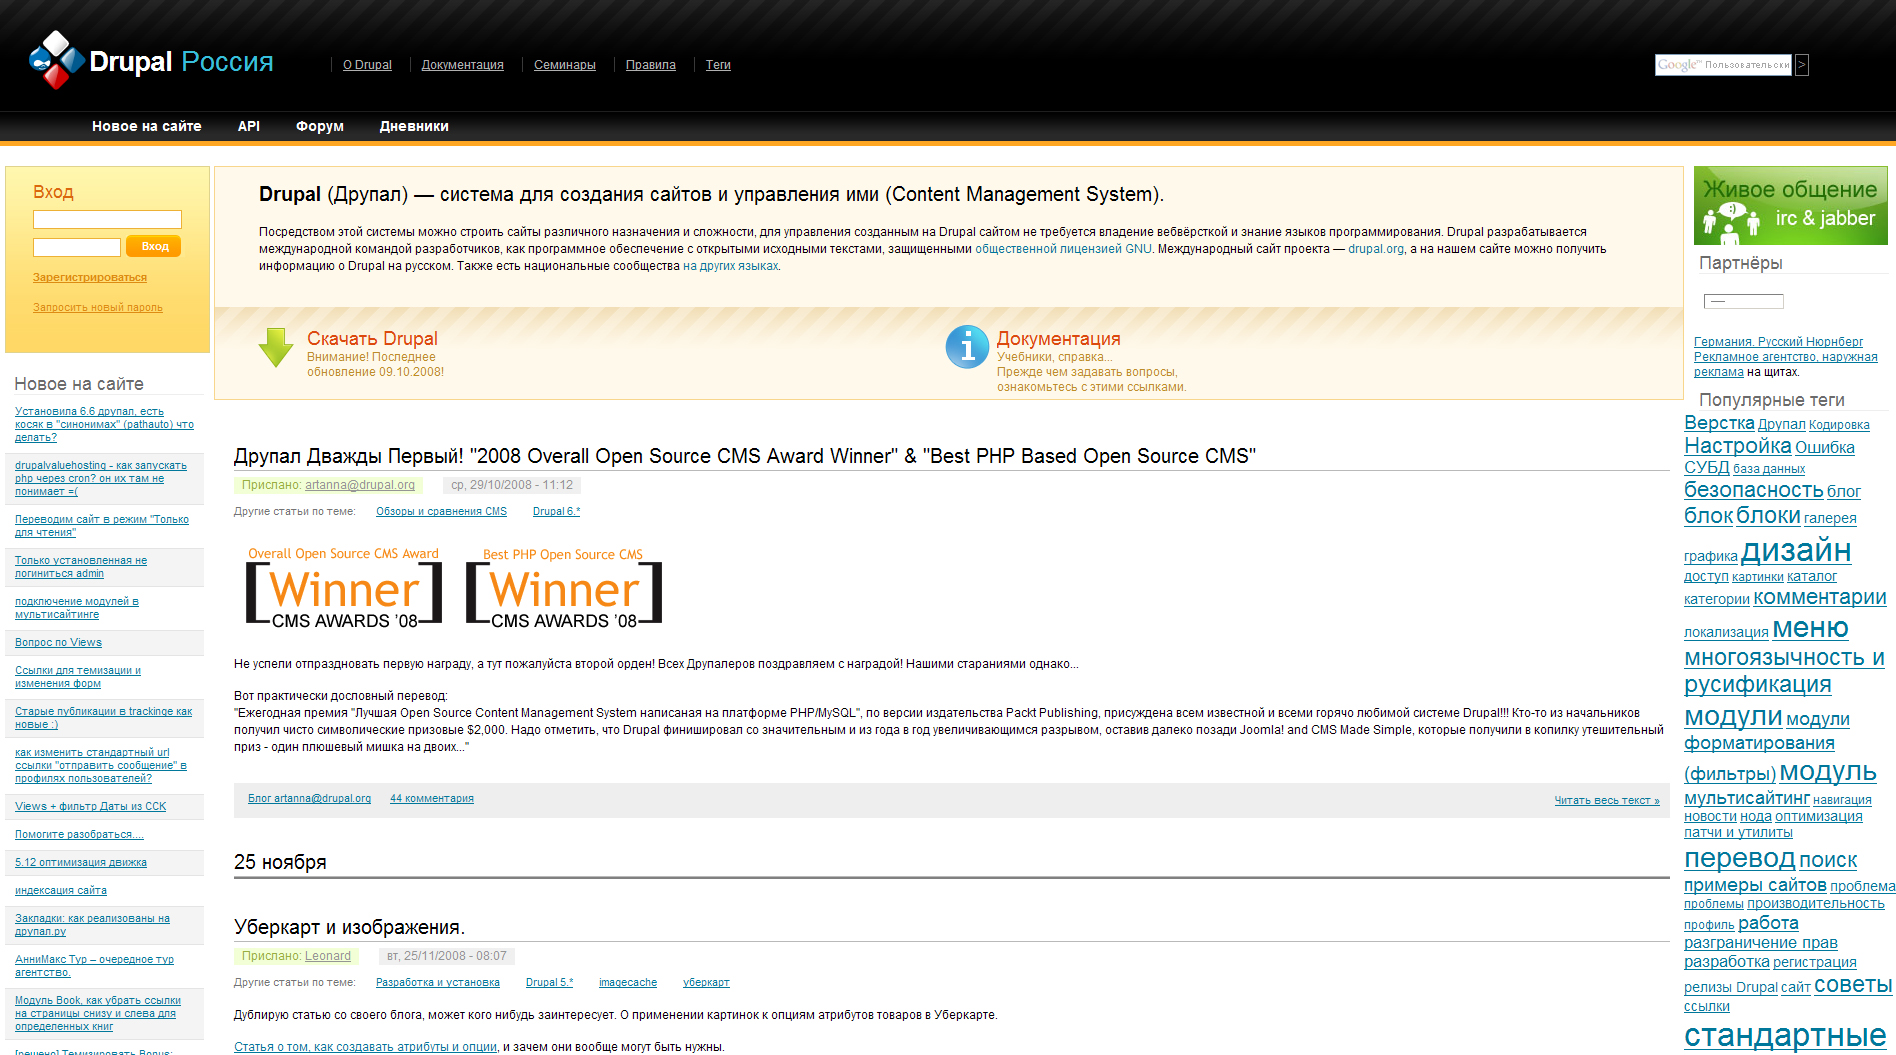Follow the общественной лицензией GNU link
This screenshot has height=1055, width=1896.
(x=1063, y=249)
